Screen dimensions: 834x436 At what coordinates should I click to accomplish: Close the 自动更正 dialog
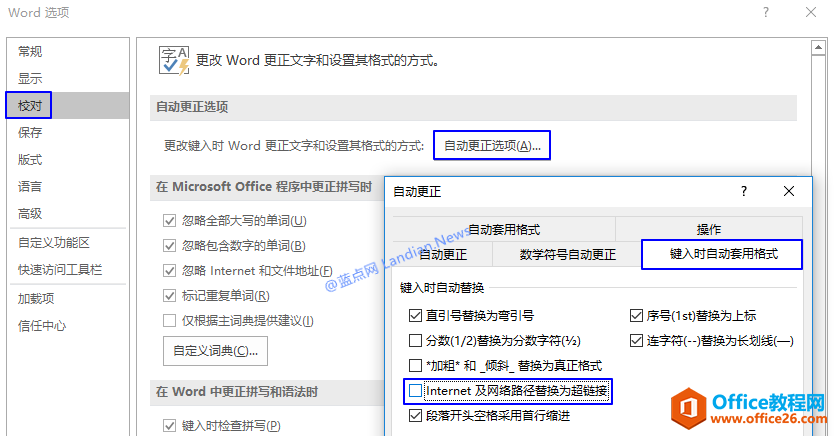(789, 191)
